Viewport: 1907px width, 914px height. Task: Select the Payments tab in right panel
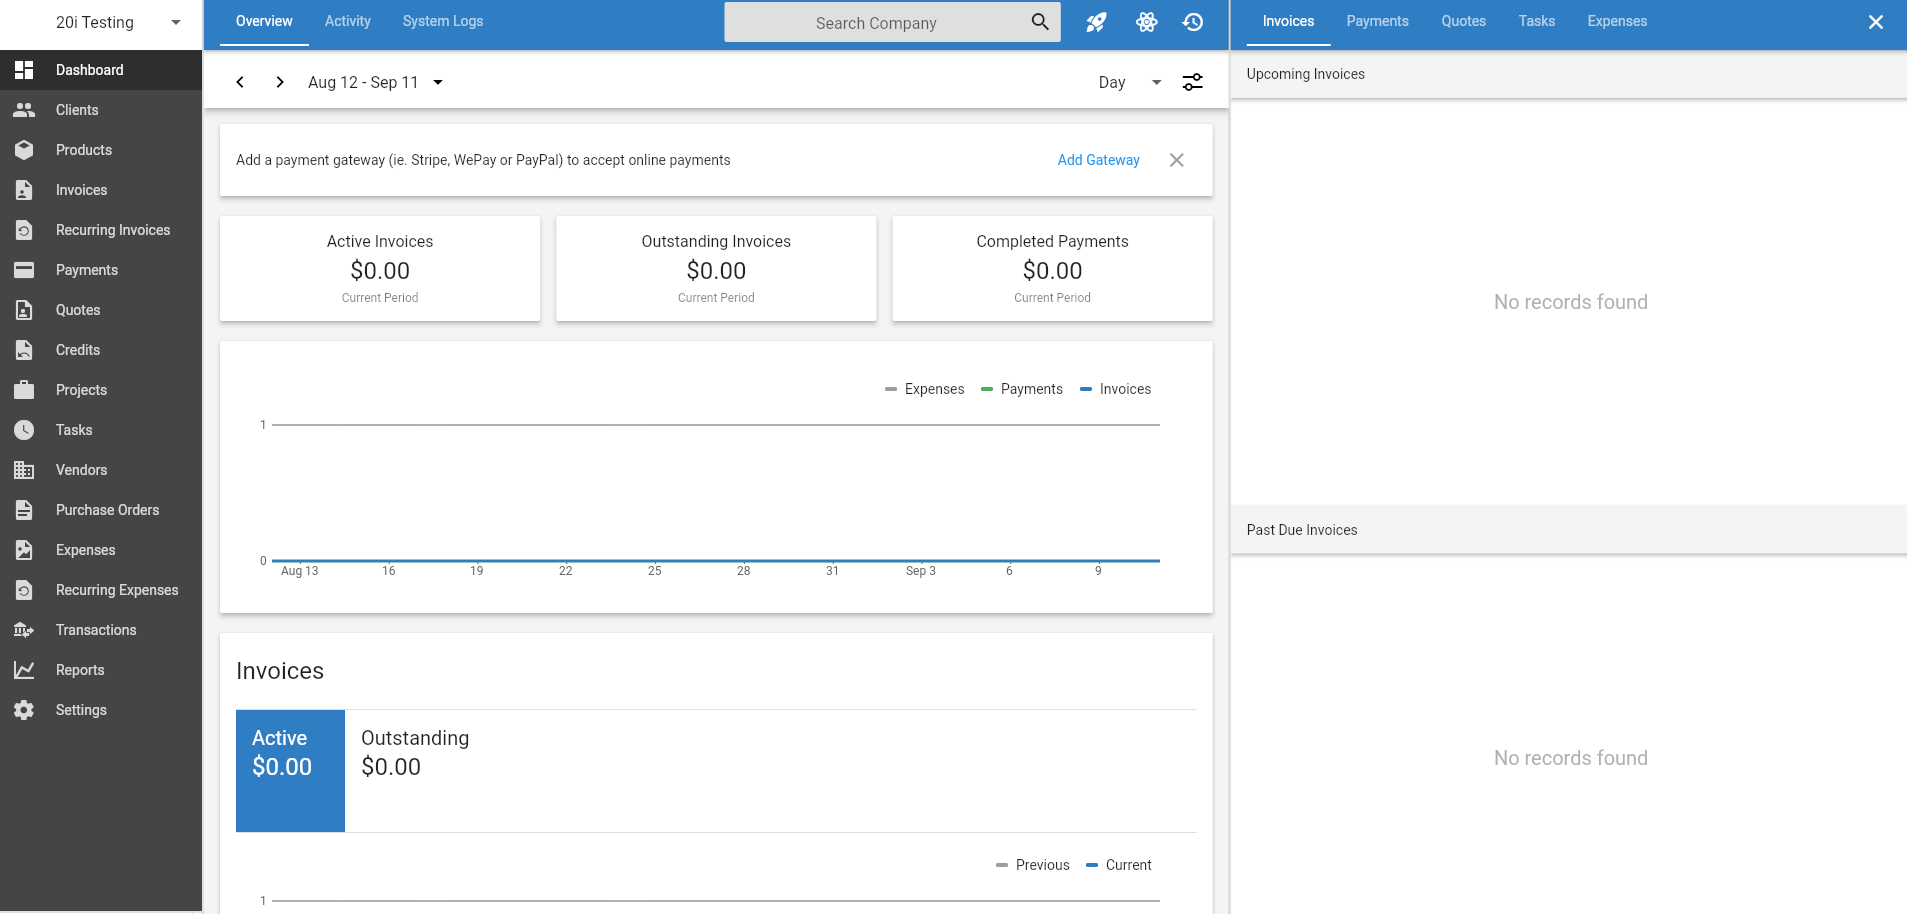click(x=1377, y=22)
